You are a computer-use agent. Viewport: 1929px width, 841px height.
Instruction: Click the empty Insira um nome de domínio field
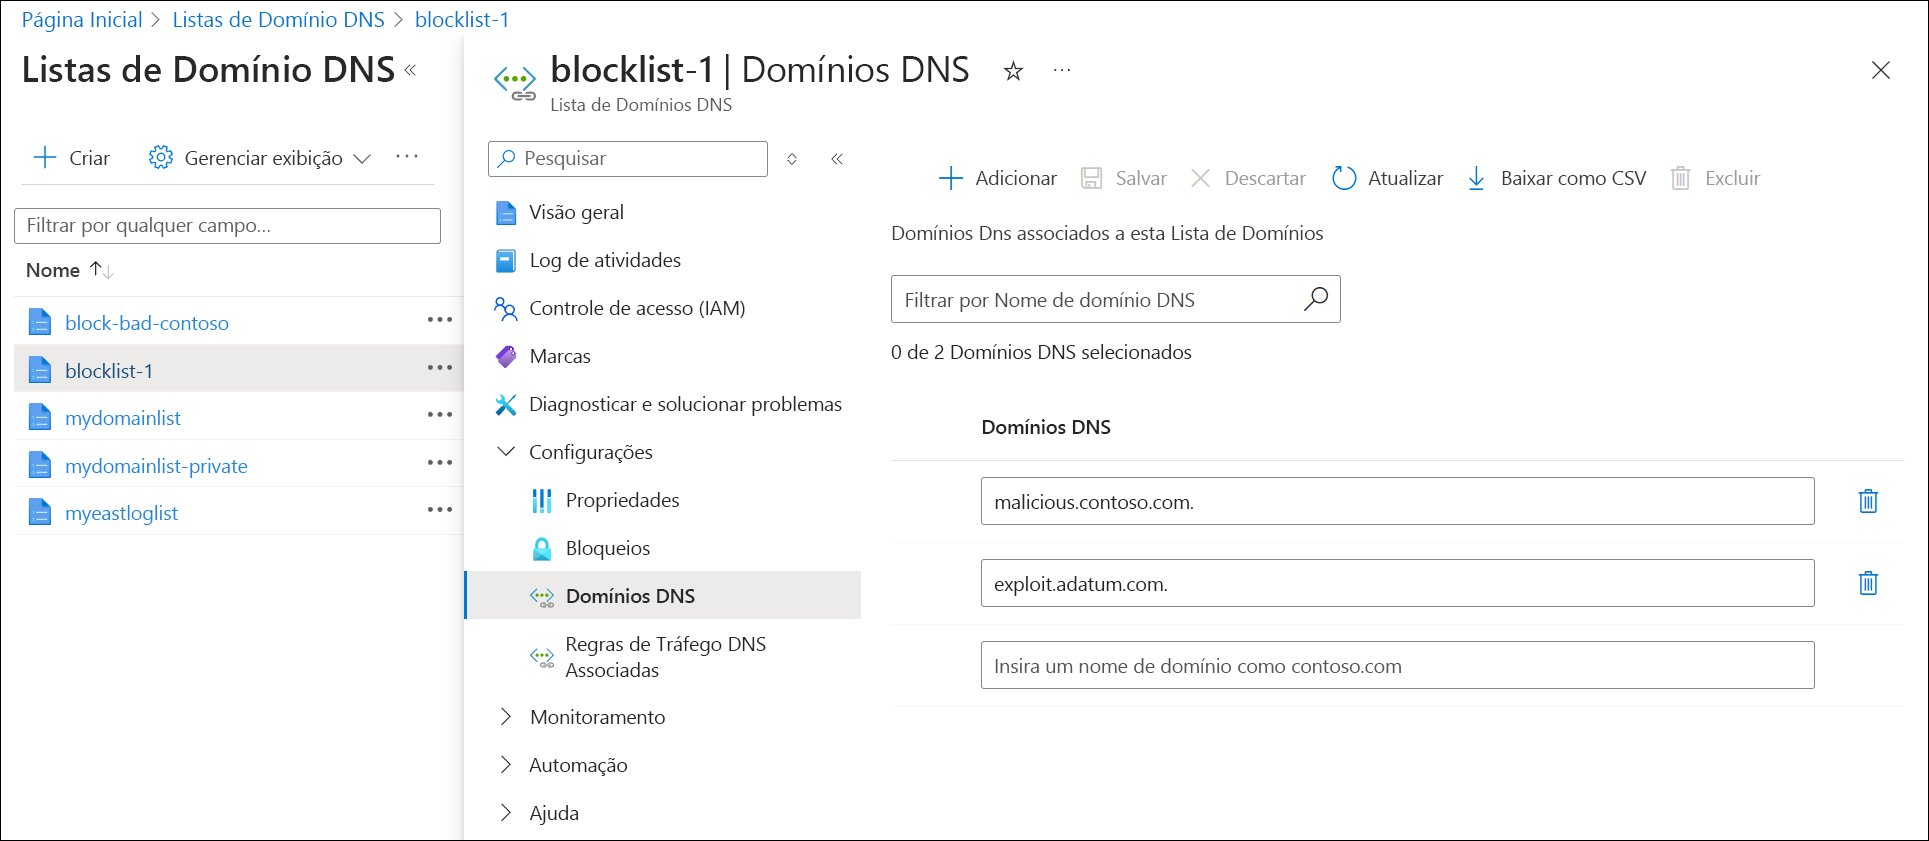tap(1397, 665)
